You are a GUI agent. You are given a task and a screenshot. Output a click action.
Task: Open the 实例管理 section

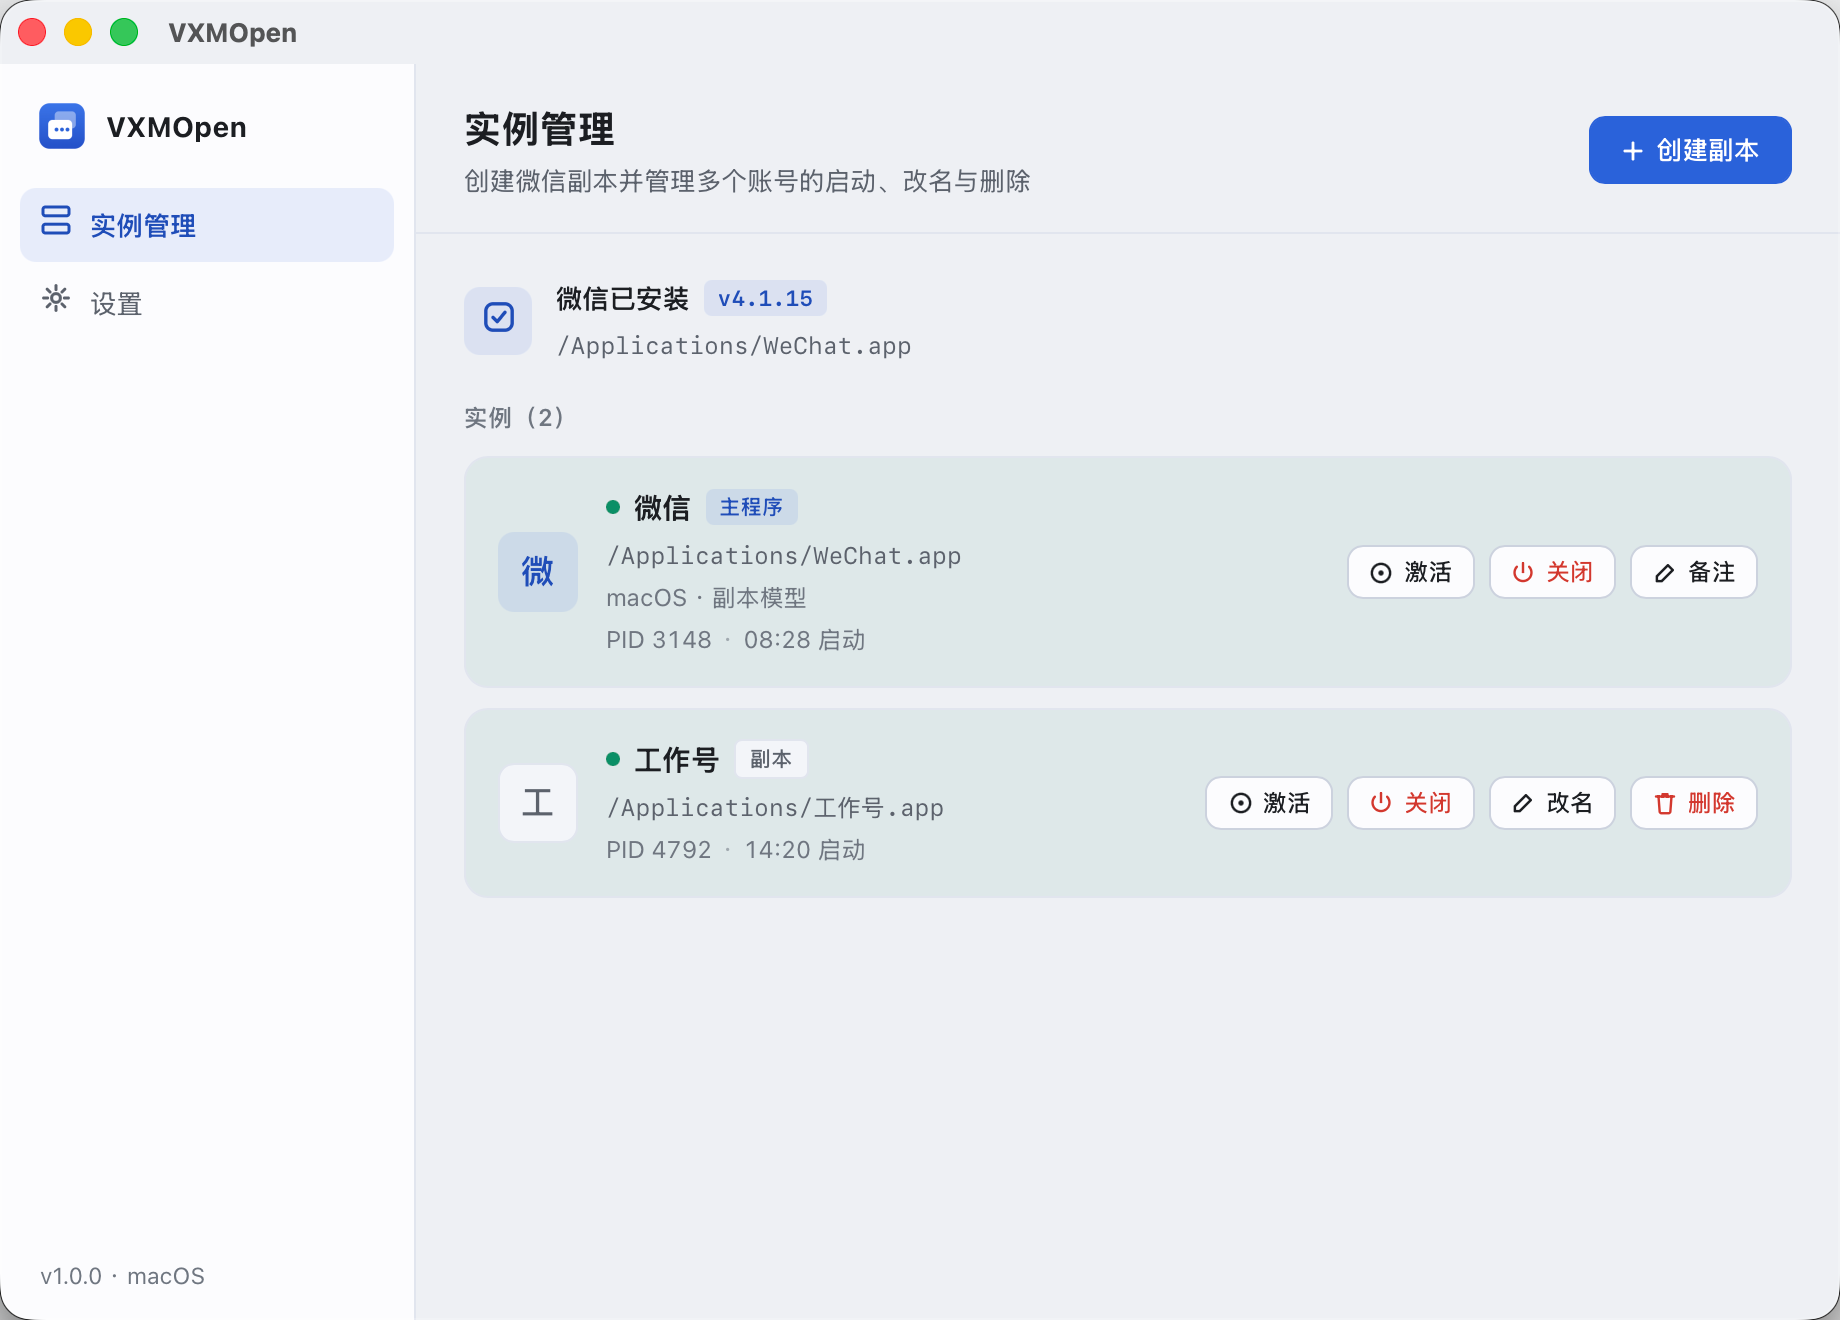(207, 225)
